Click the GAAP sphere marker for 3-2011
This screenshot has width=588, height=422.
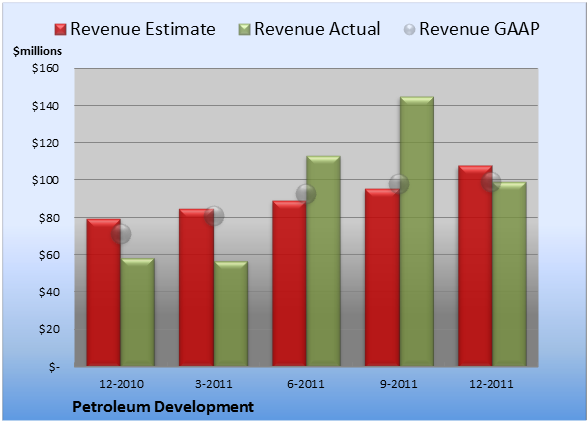214,216
